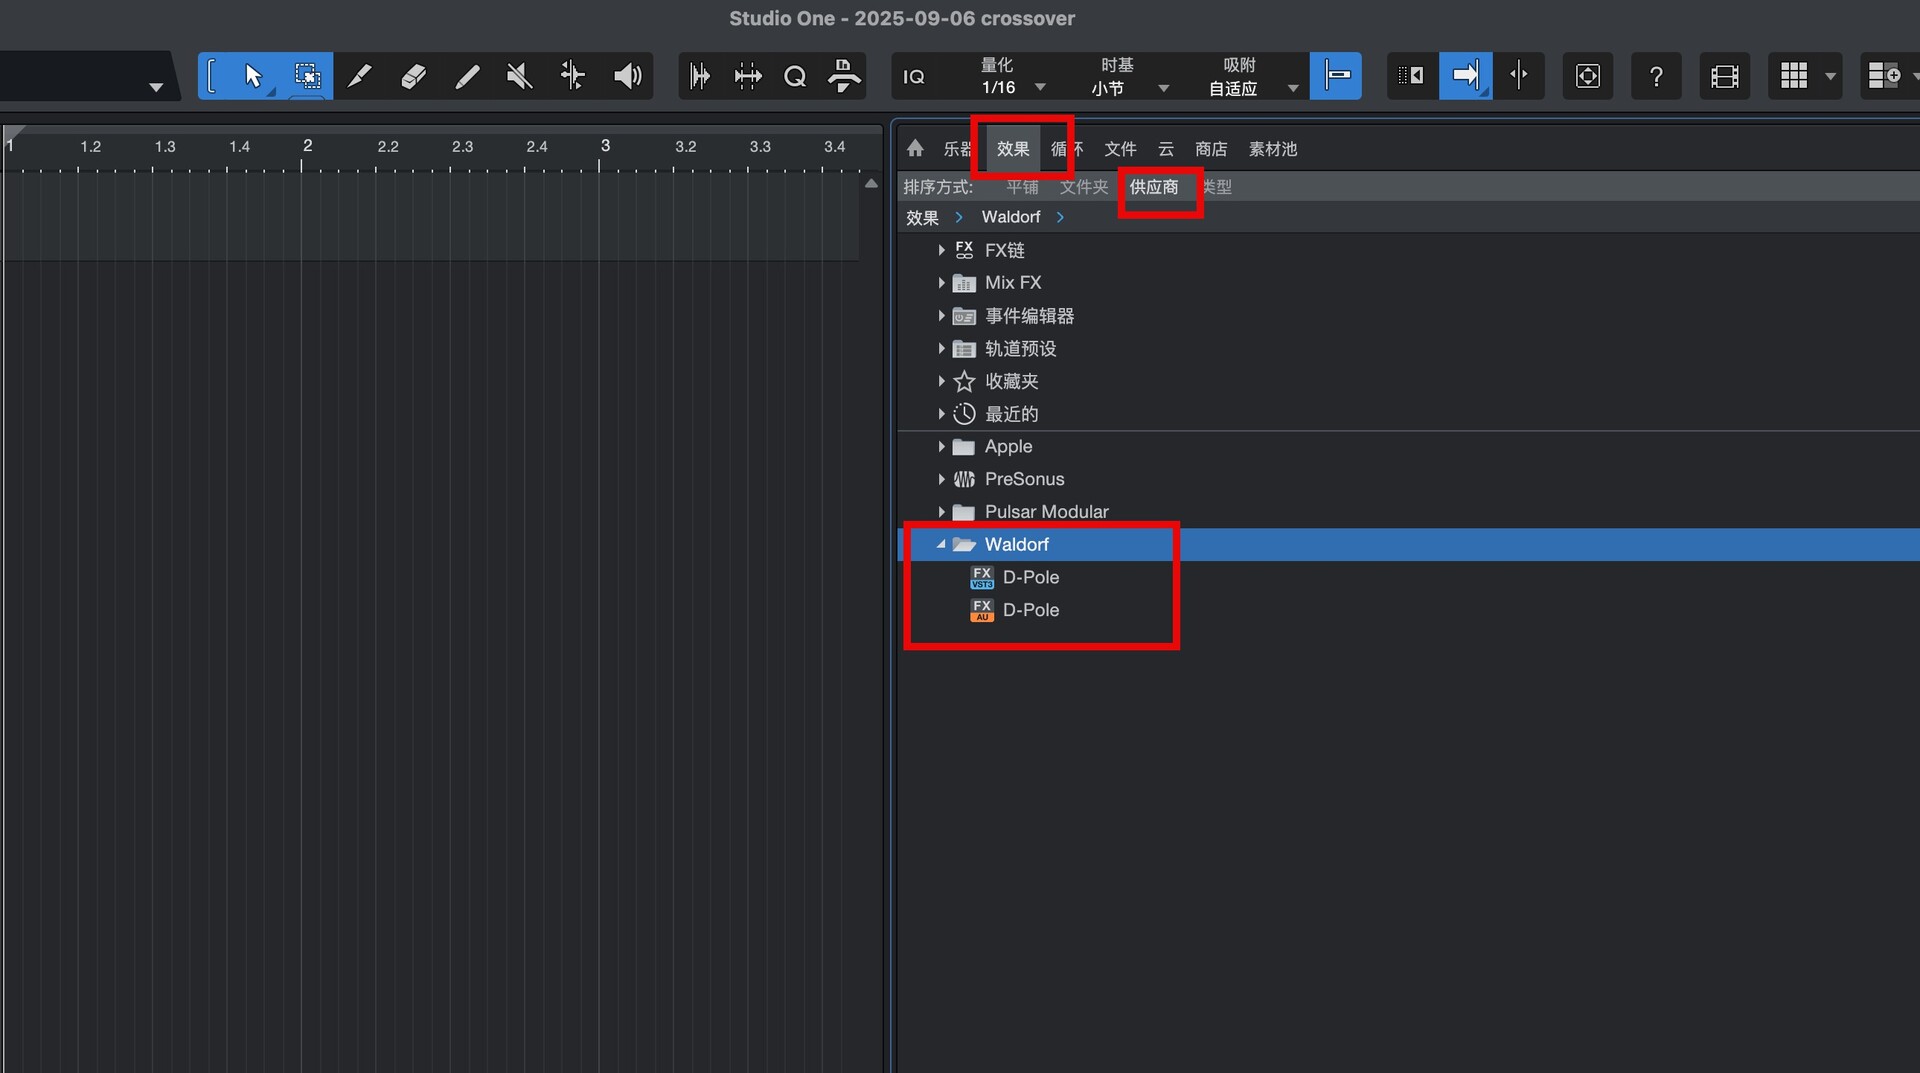Switch to the 效果 tab
The width and height of the screenshot is (1920, 1073).
click(1013, 149)
